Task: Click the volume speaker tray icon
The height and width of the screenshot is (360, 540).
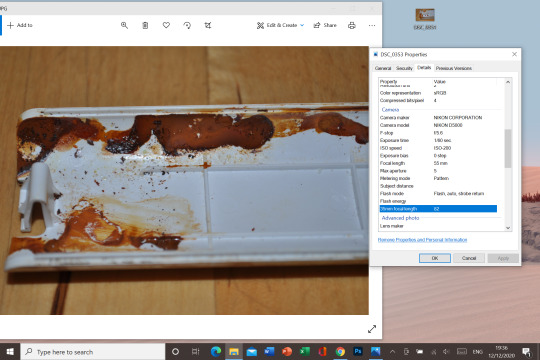Action: (446, 352)
